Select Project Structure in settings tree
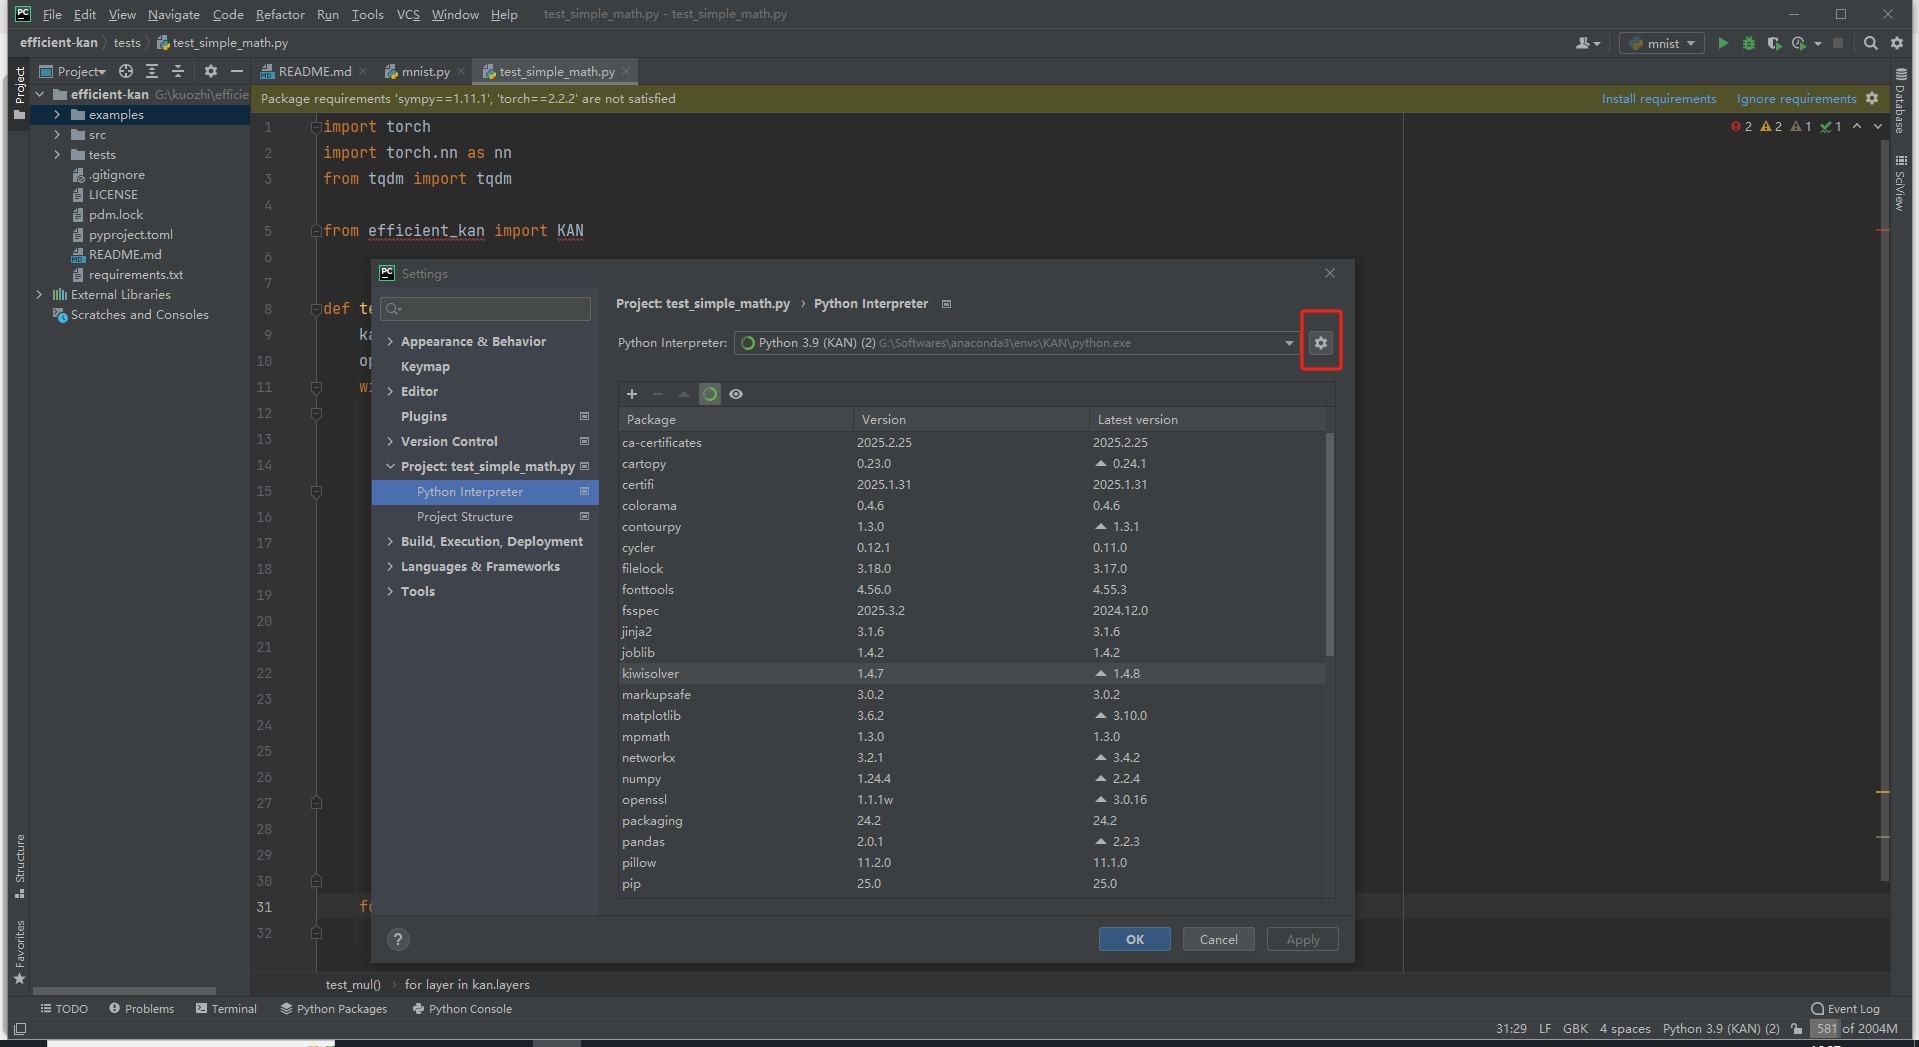This screenshot has height=1047, width=1919. 465,517
